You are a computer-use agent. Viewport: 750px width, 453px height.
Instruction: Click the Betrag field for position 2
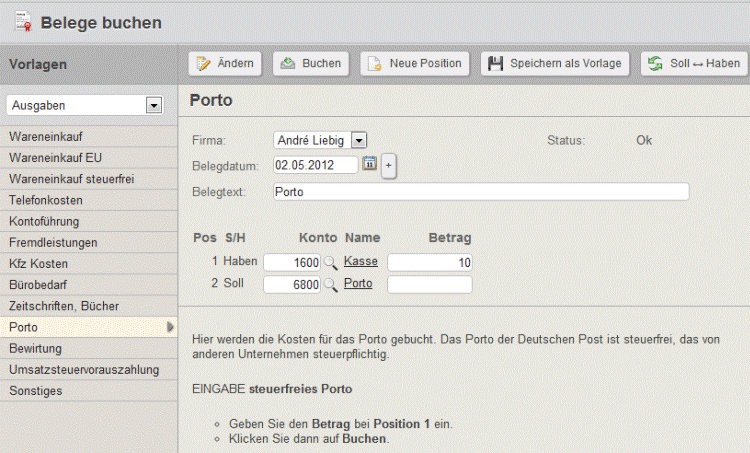[x=429, y=285]
